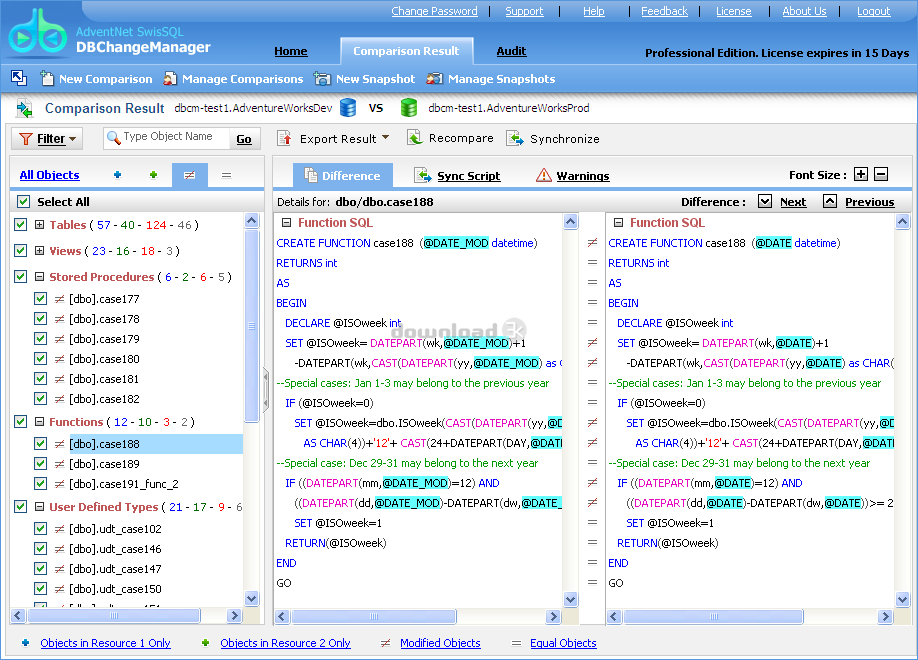Go to the Home tab
Image resolution: width=918 pixels, height=660 pixels.
point(291,52)
